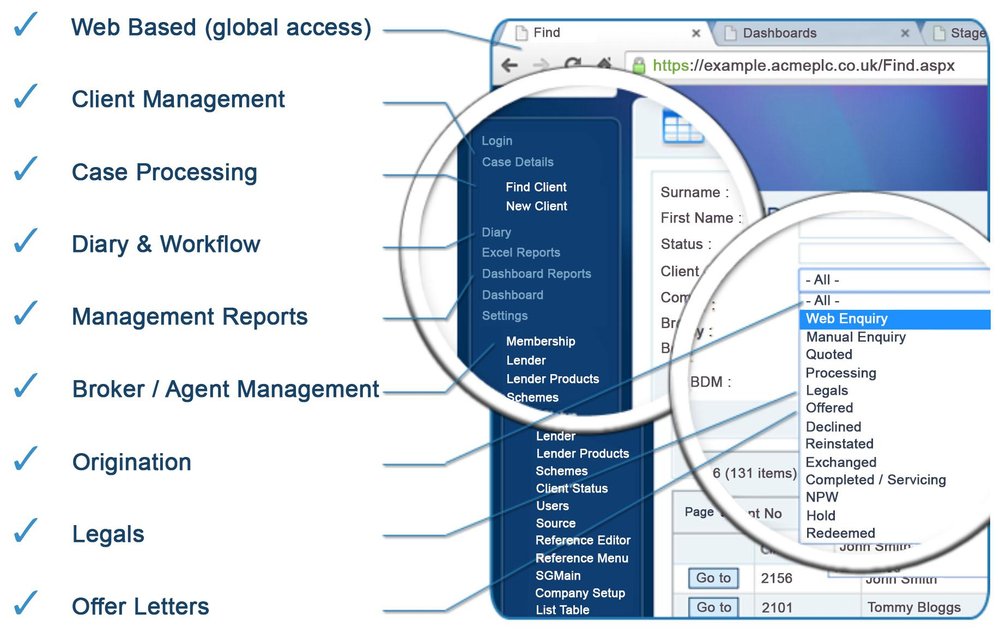The image size is (1000, 630).
Task: Open New Client in sidebar
Action: coord(536,206)
